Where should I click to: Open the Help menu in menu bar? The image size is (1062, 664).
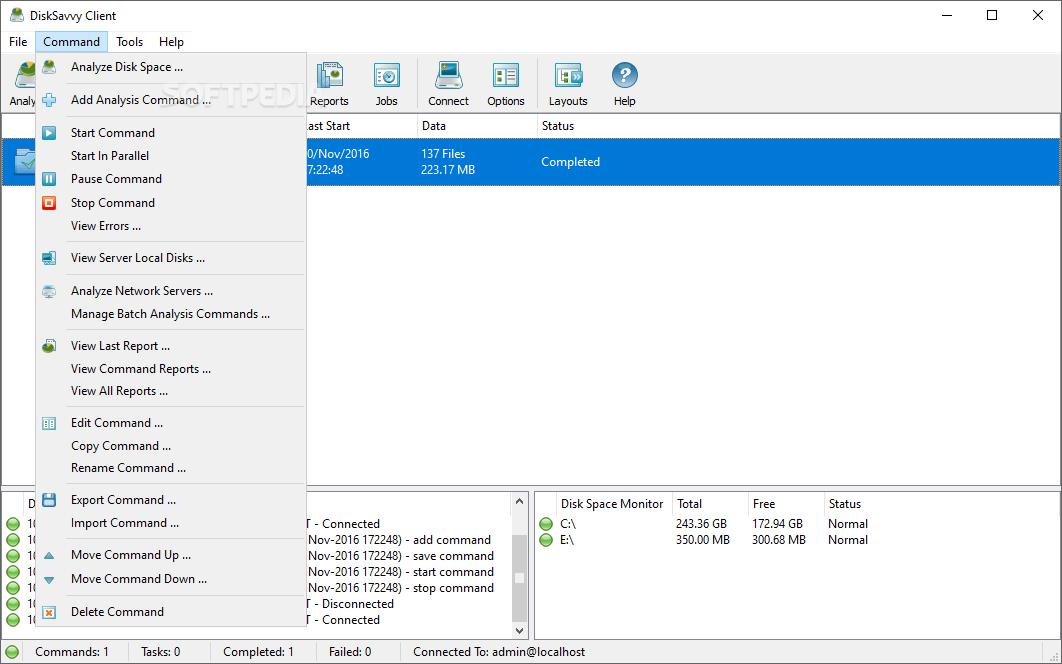(171, 42)
